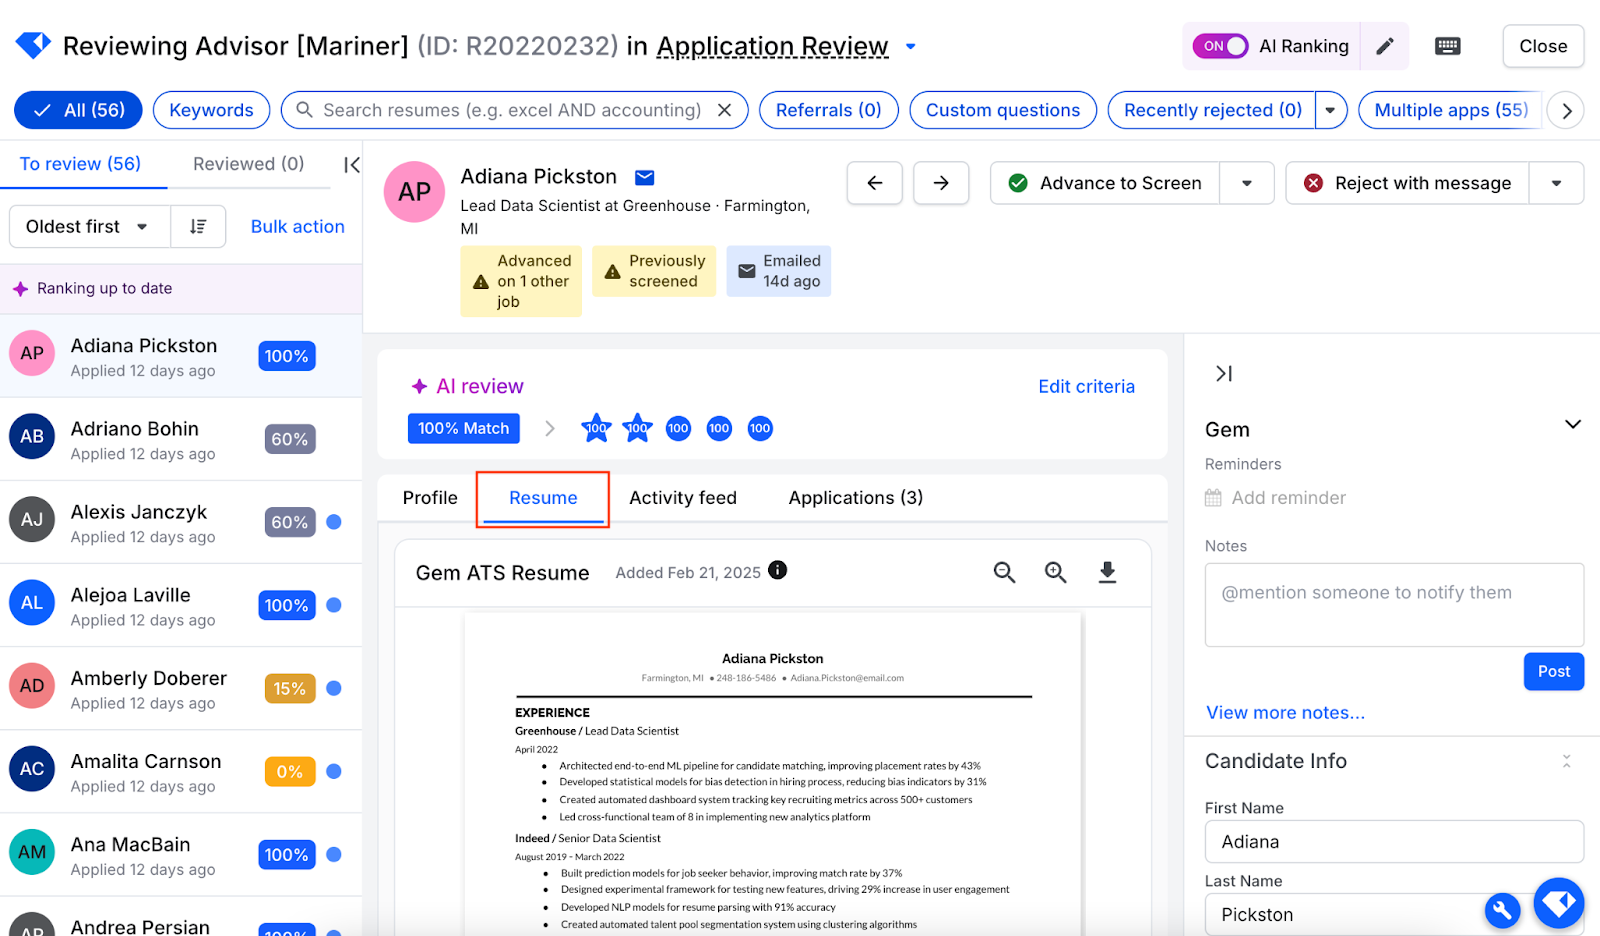Screen dimensions: 1600x936
Task: Click the Edit criteria link
Action: [x=1086, y=387]
